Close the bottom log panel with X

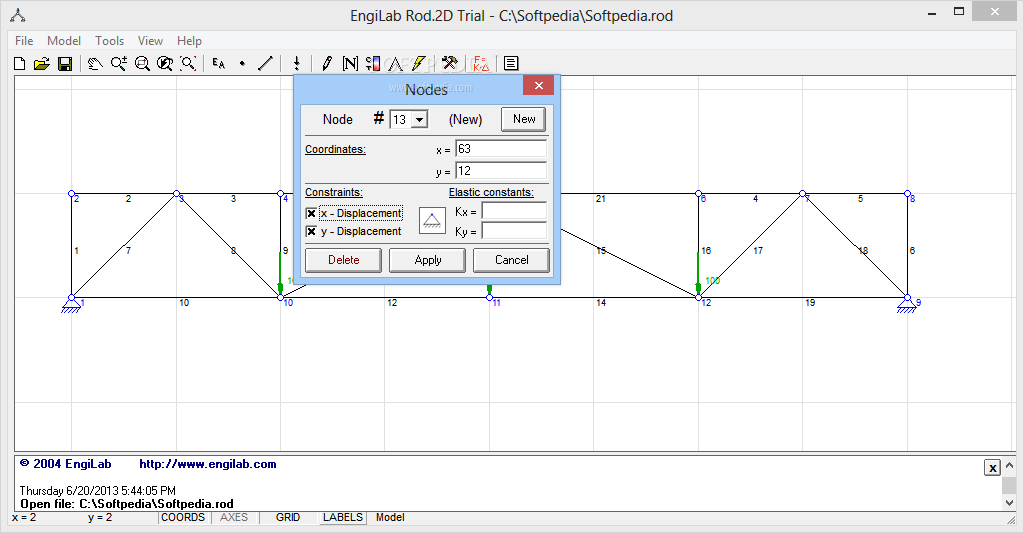[x=992, y=467]
